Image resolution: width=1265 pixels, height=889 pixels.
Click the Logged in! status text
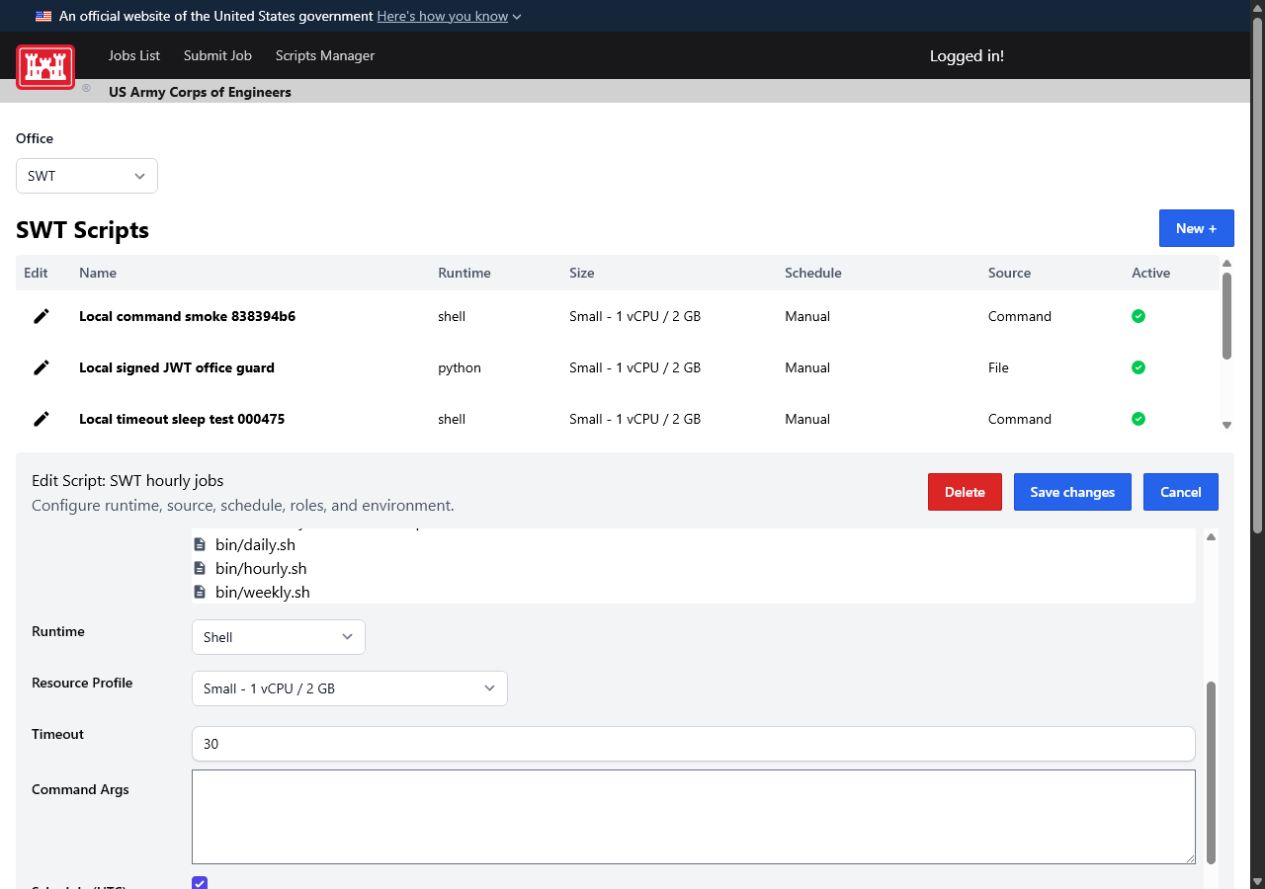pyautogui.click(x=967, y=56)
